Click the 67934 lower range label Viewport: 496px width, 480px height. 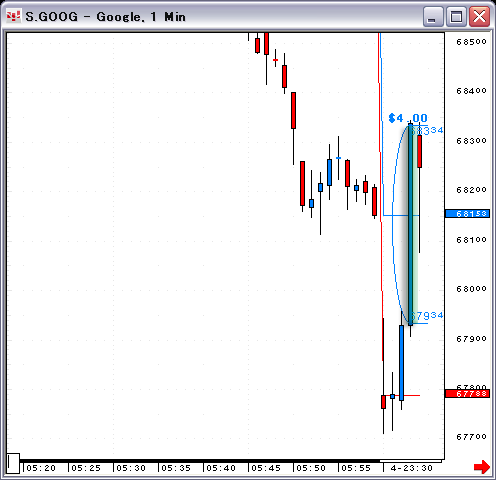(427, 315)
